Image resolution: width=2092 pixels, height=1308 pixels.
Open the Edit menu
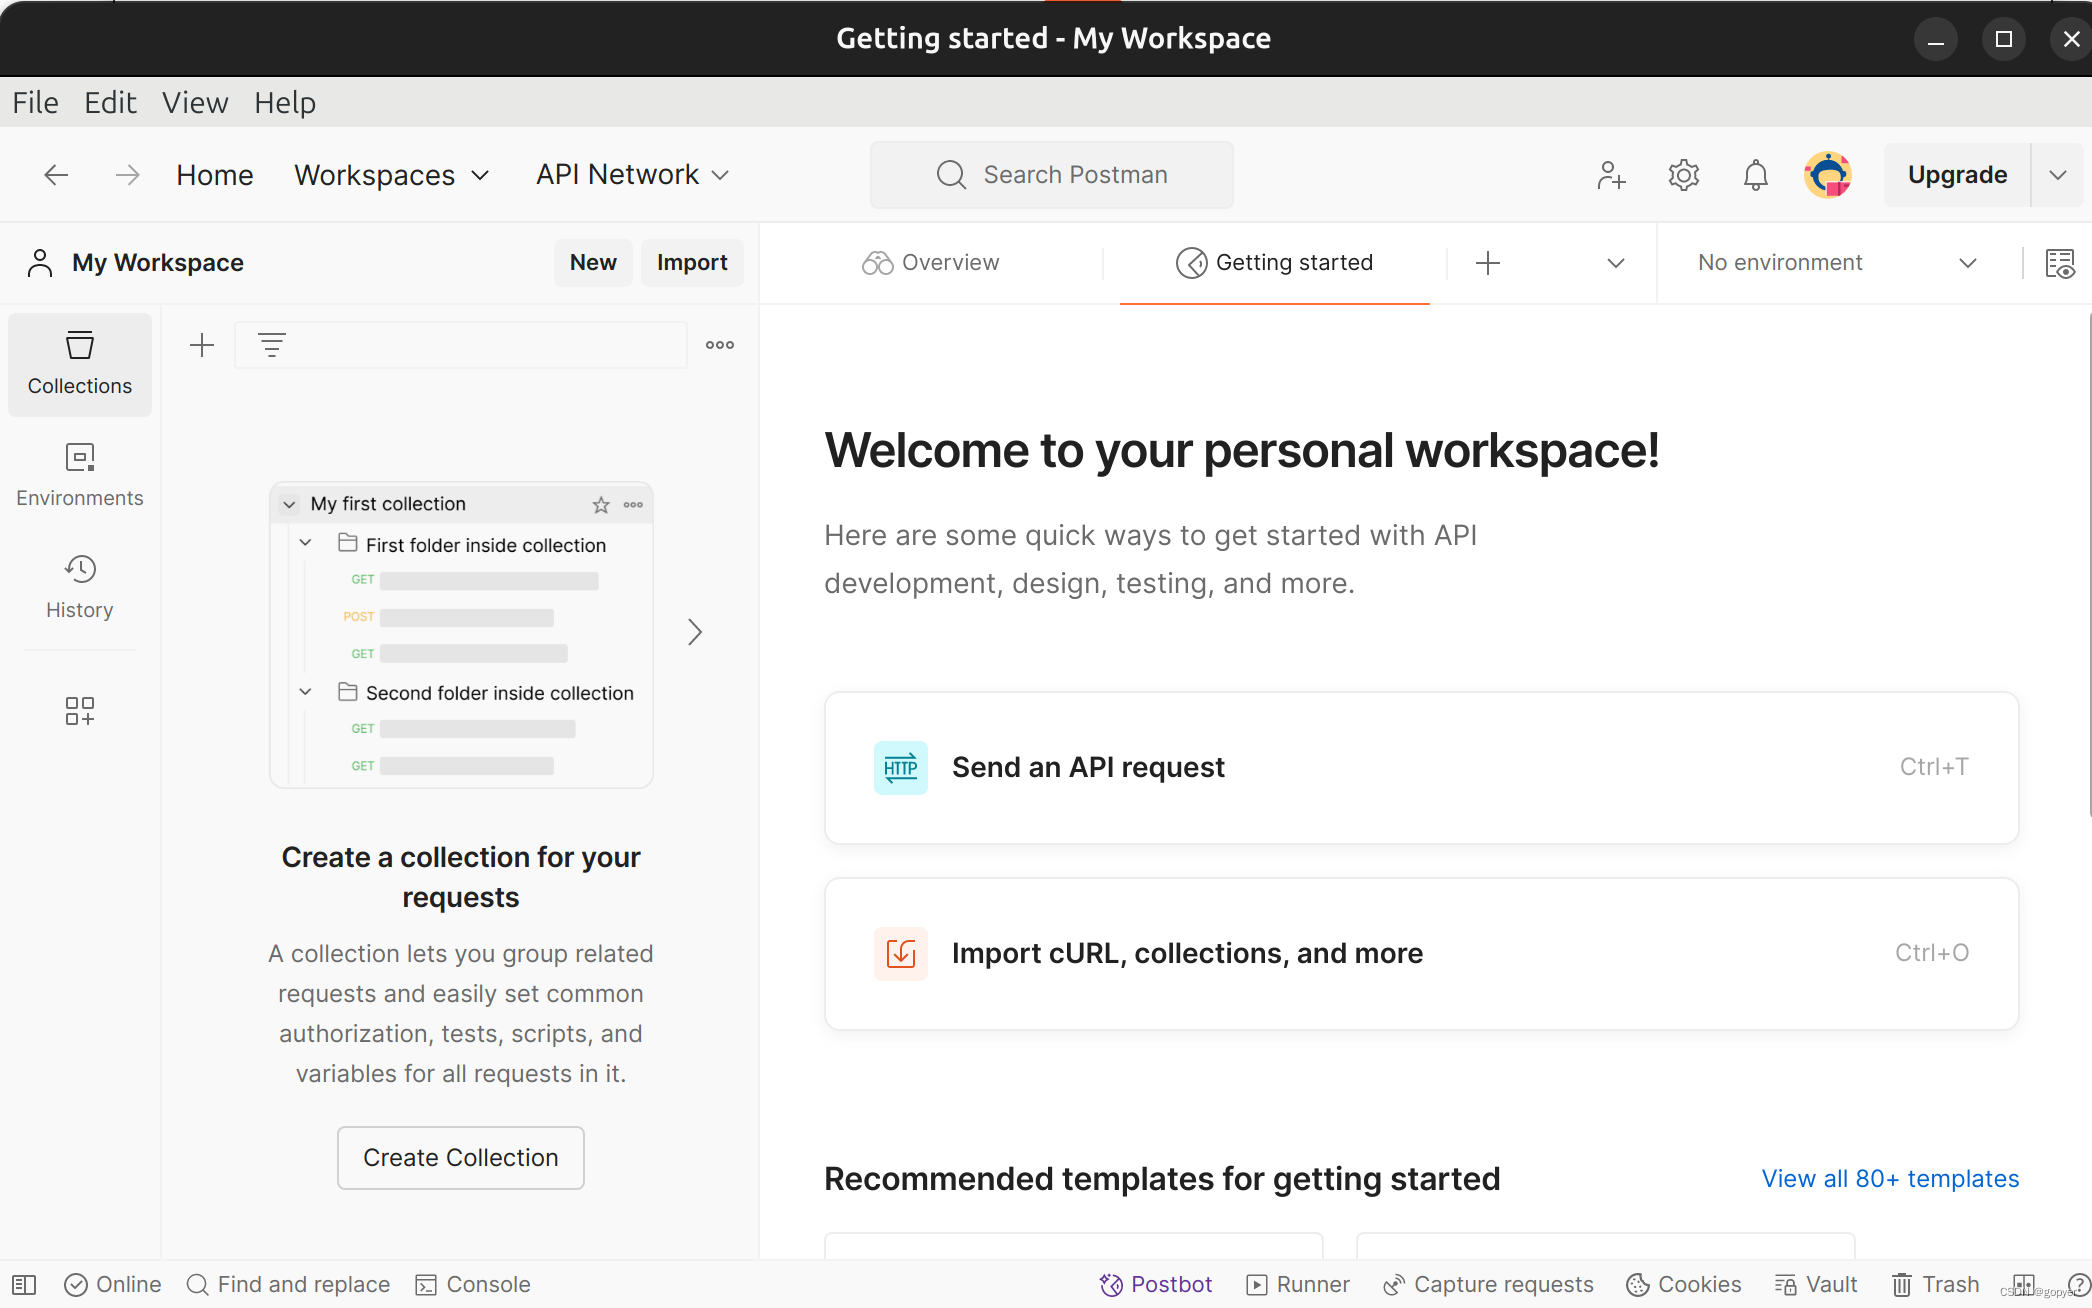coord(110,102)
